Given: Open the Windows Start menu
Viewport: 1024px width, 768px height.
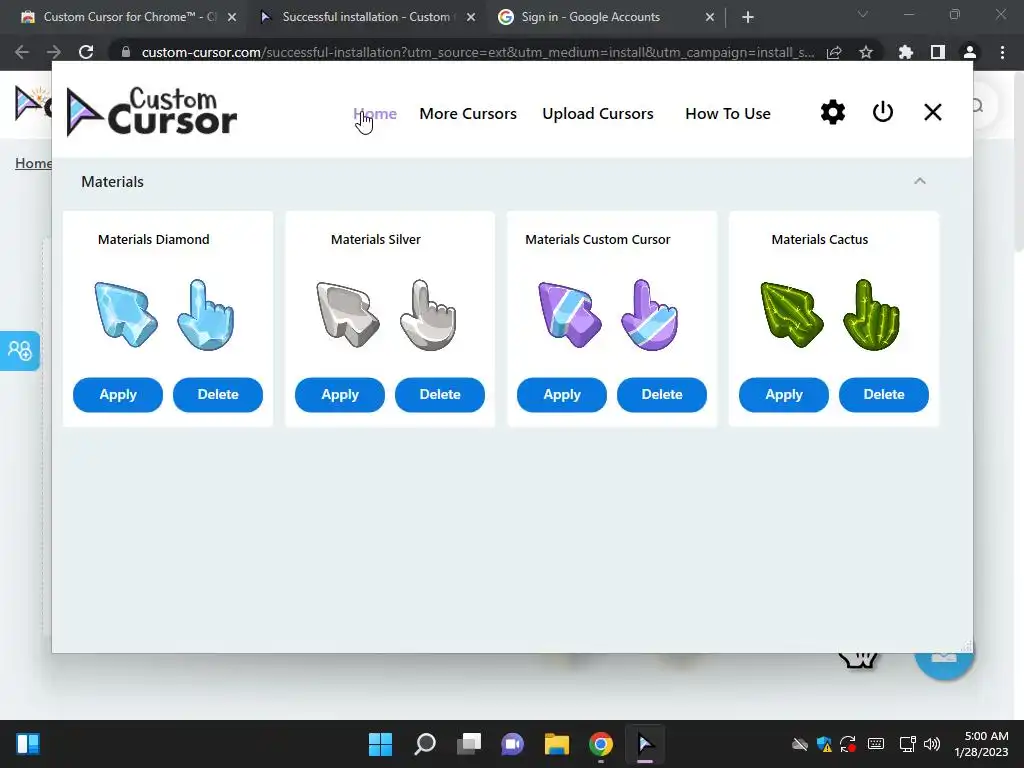Looking at the screenshot, I should pos(381,744).
